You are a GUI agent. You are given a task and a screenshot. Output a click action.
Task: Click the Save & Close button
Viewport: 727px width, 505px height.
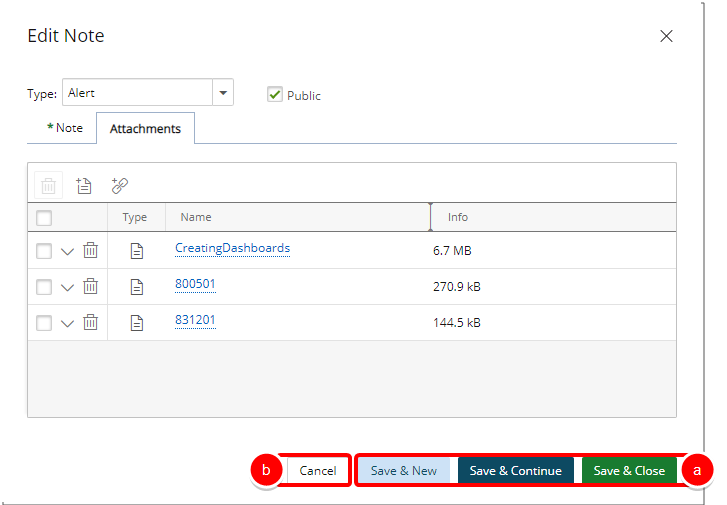tap(629, 471)
